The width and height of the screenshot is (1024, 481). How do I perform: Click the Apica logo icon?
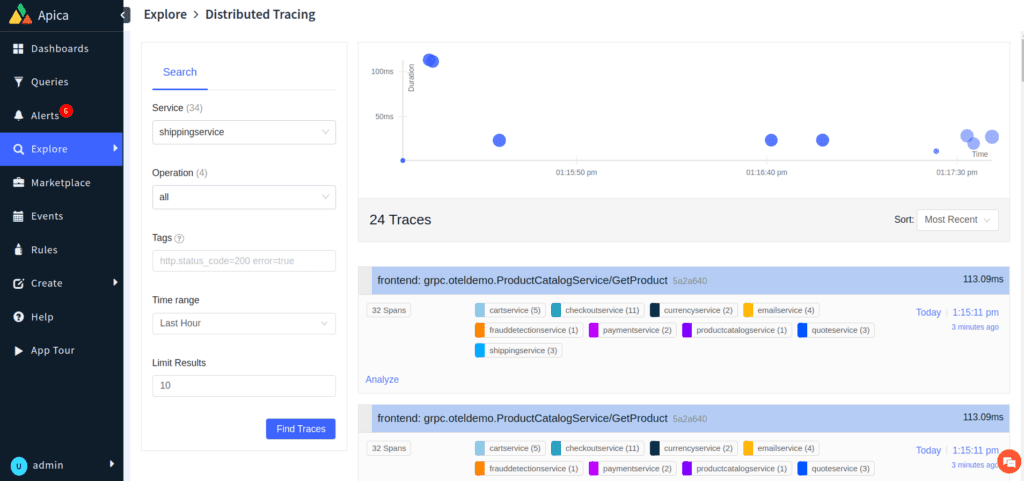coord(20,15)
